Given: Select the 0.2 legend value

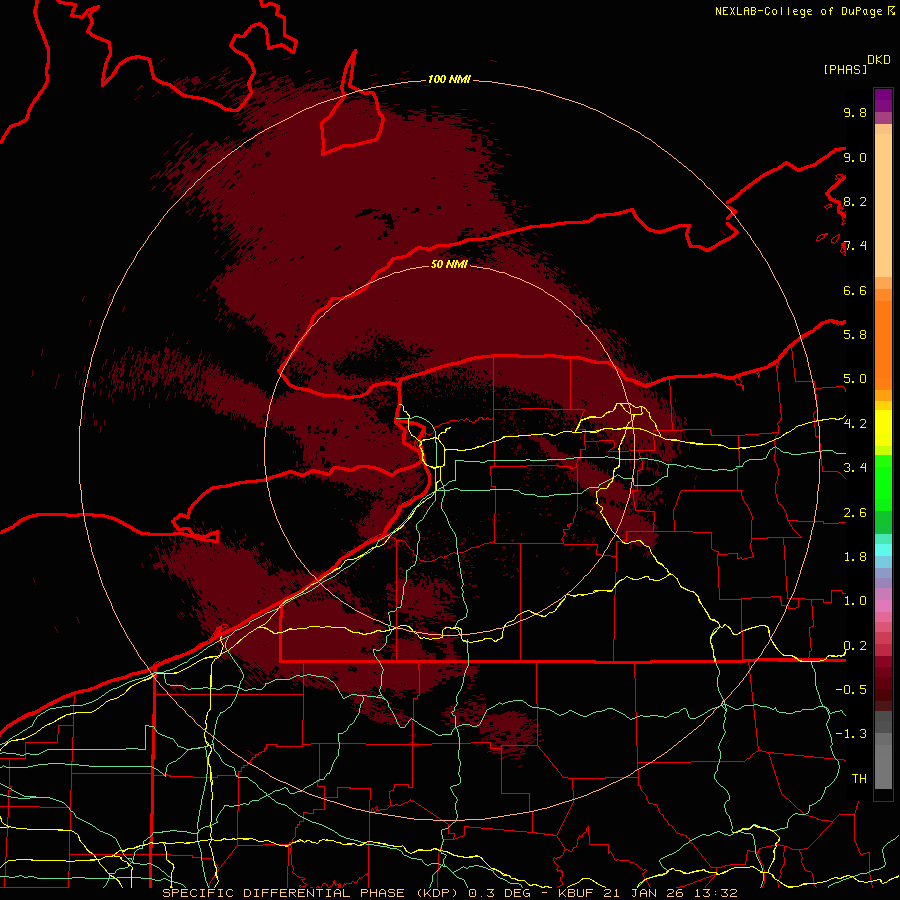Looking at the screenshot, I should tap(855, 646).
